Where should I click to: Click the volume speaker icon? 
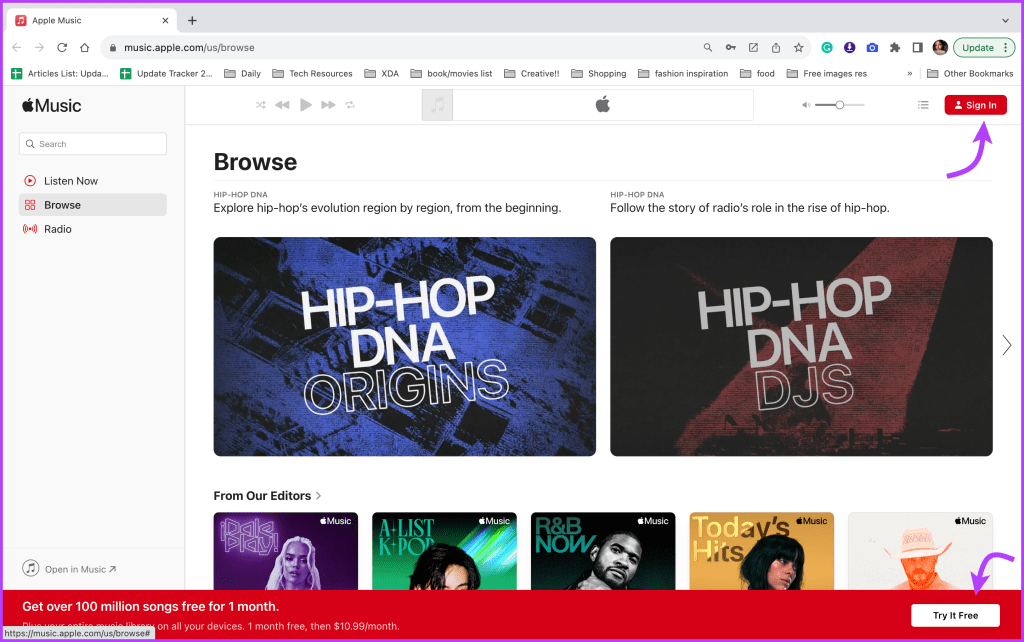pyautogui.click(x=806, y=104)
